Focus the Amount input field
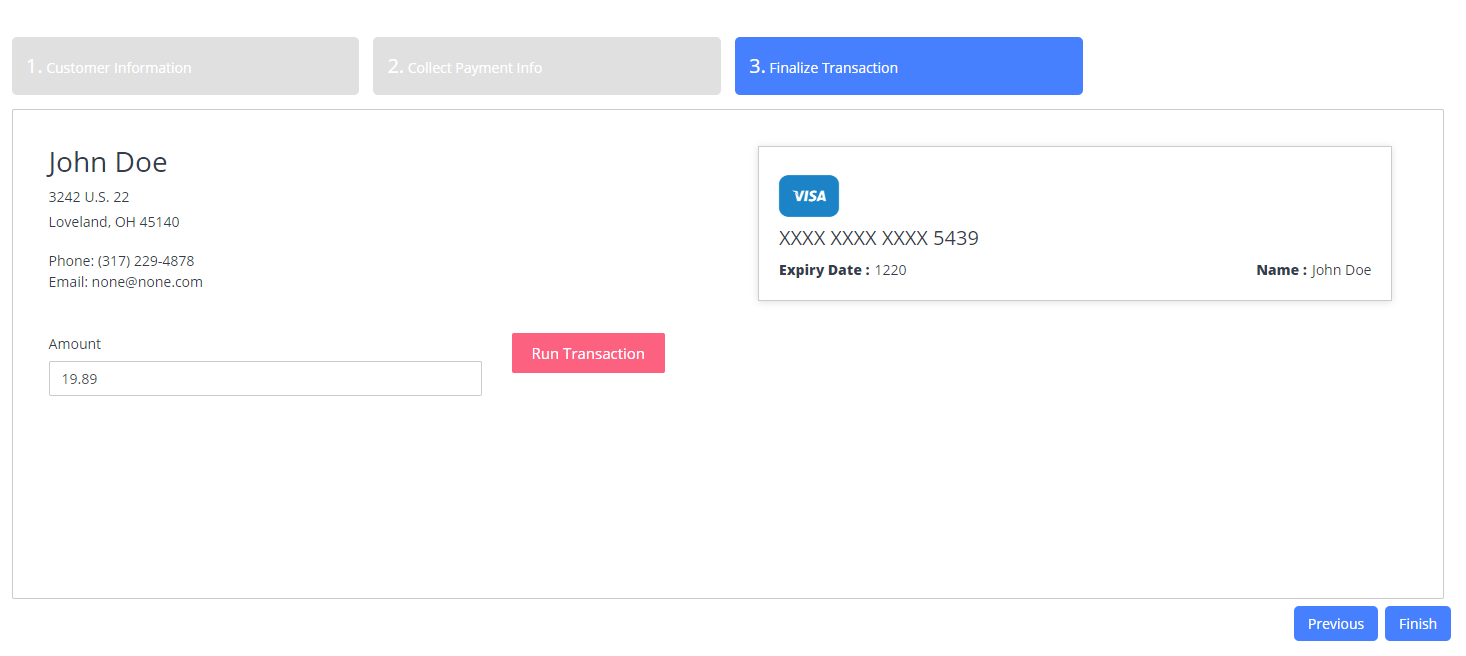This screenshot has height=656, width=1466. pyautogui.click(x=265, y=379)
